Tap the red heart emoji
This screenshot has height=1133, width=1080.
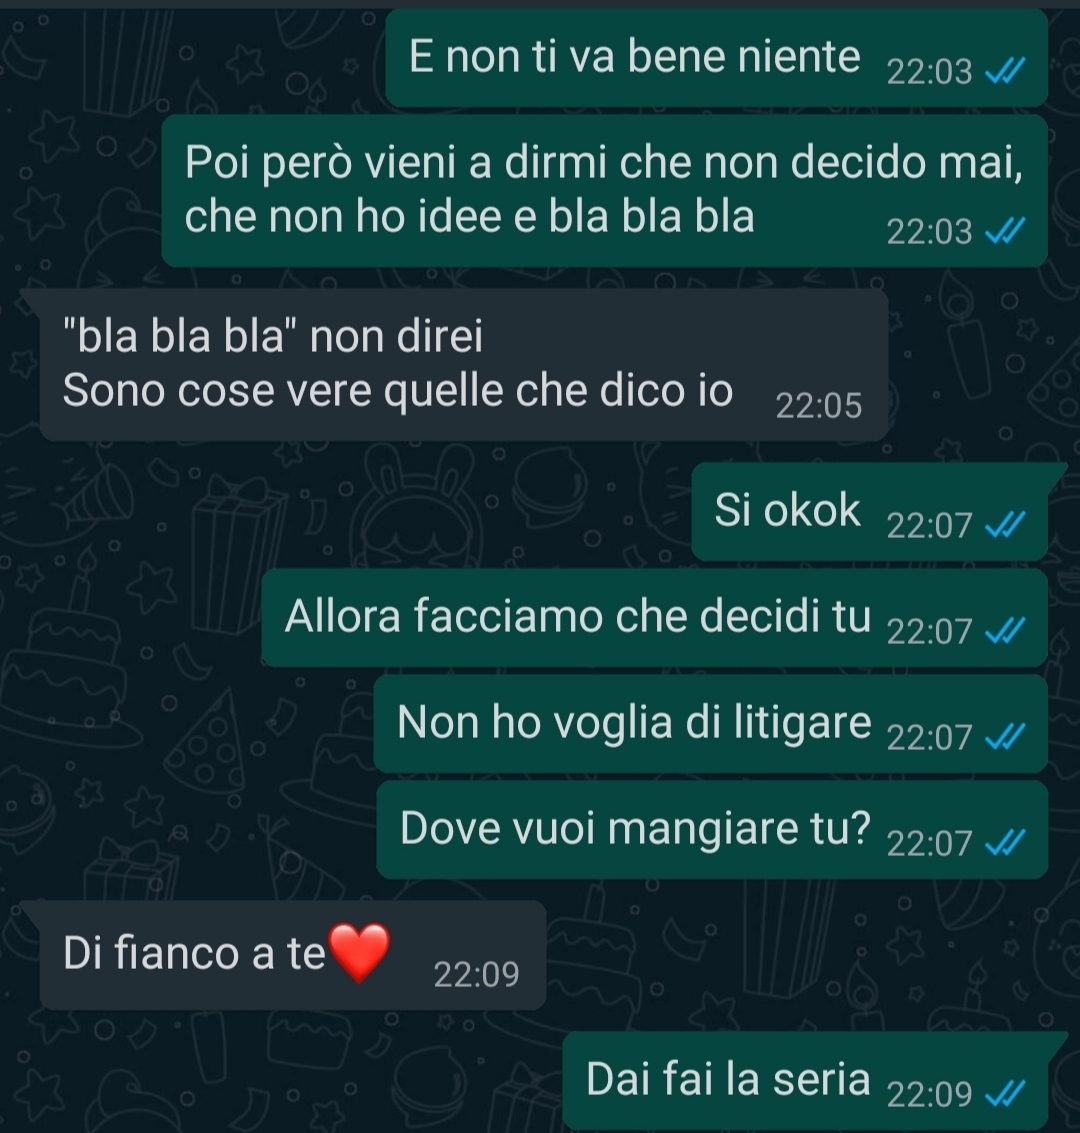[359, 952]
